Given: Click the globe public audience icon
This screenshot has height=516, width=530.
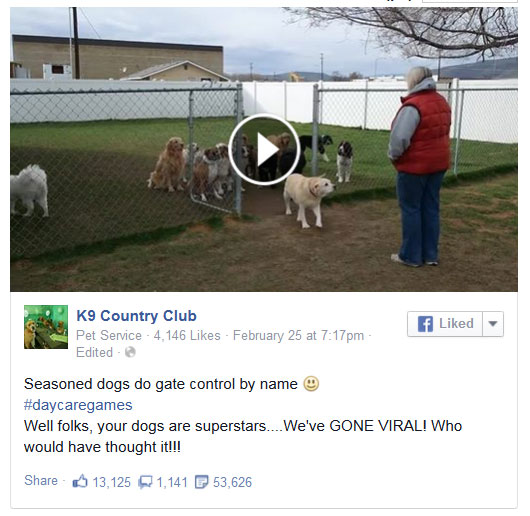Looking at the screenshot, I should (130, 352).
